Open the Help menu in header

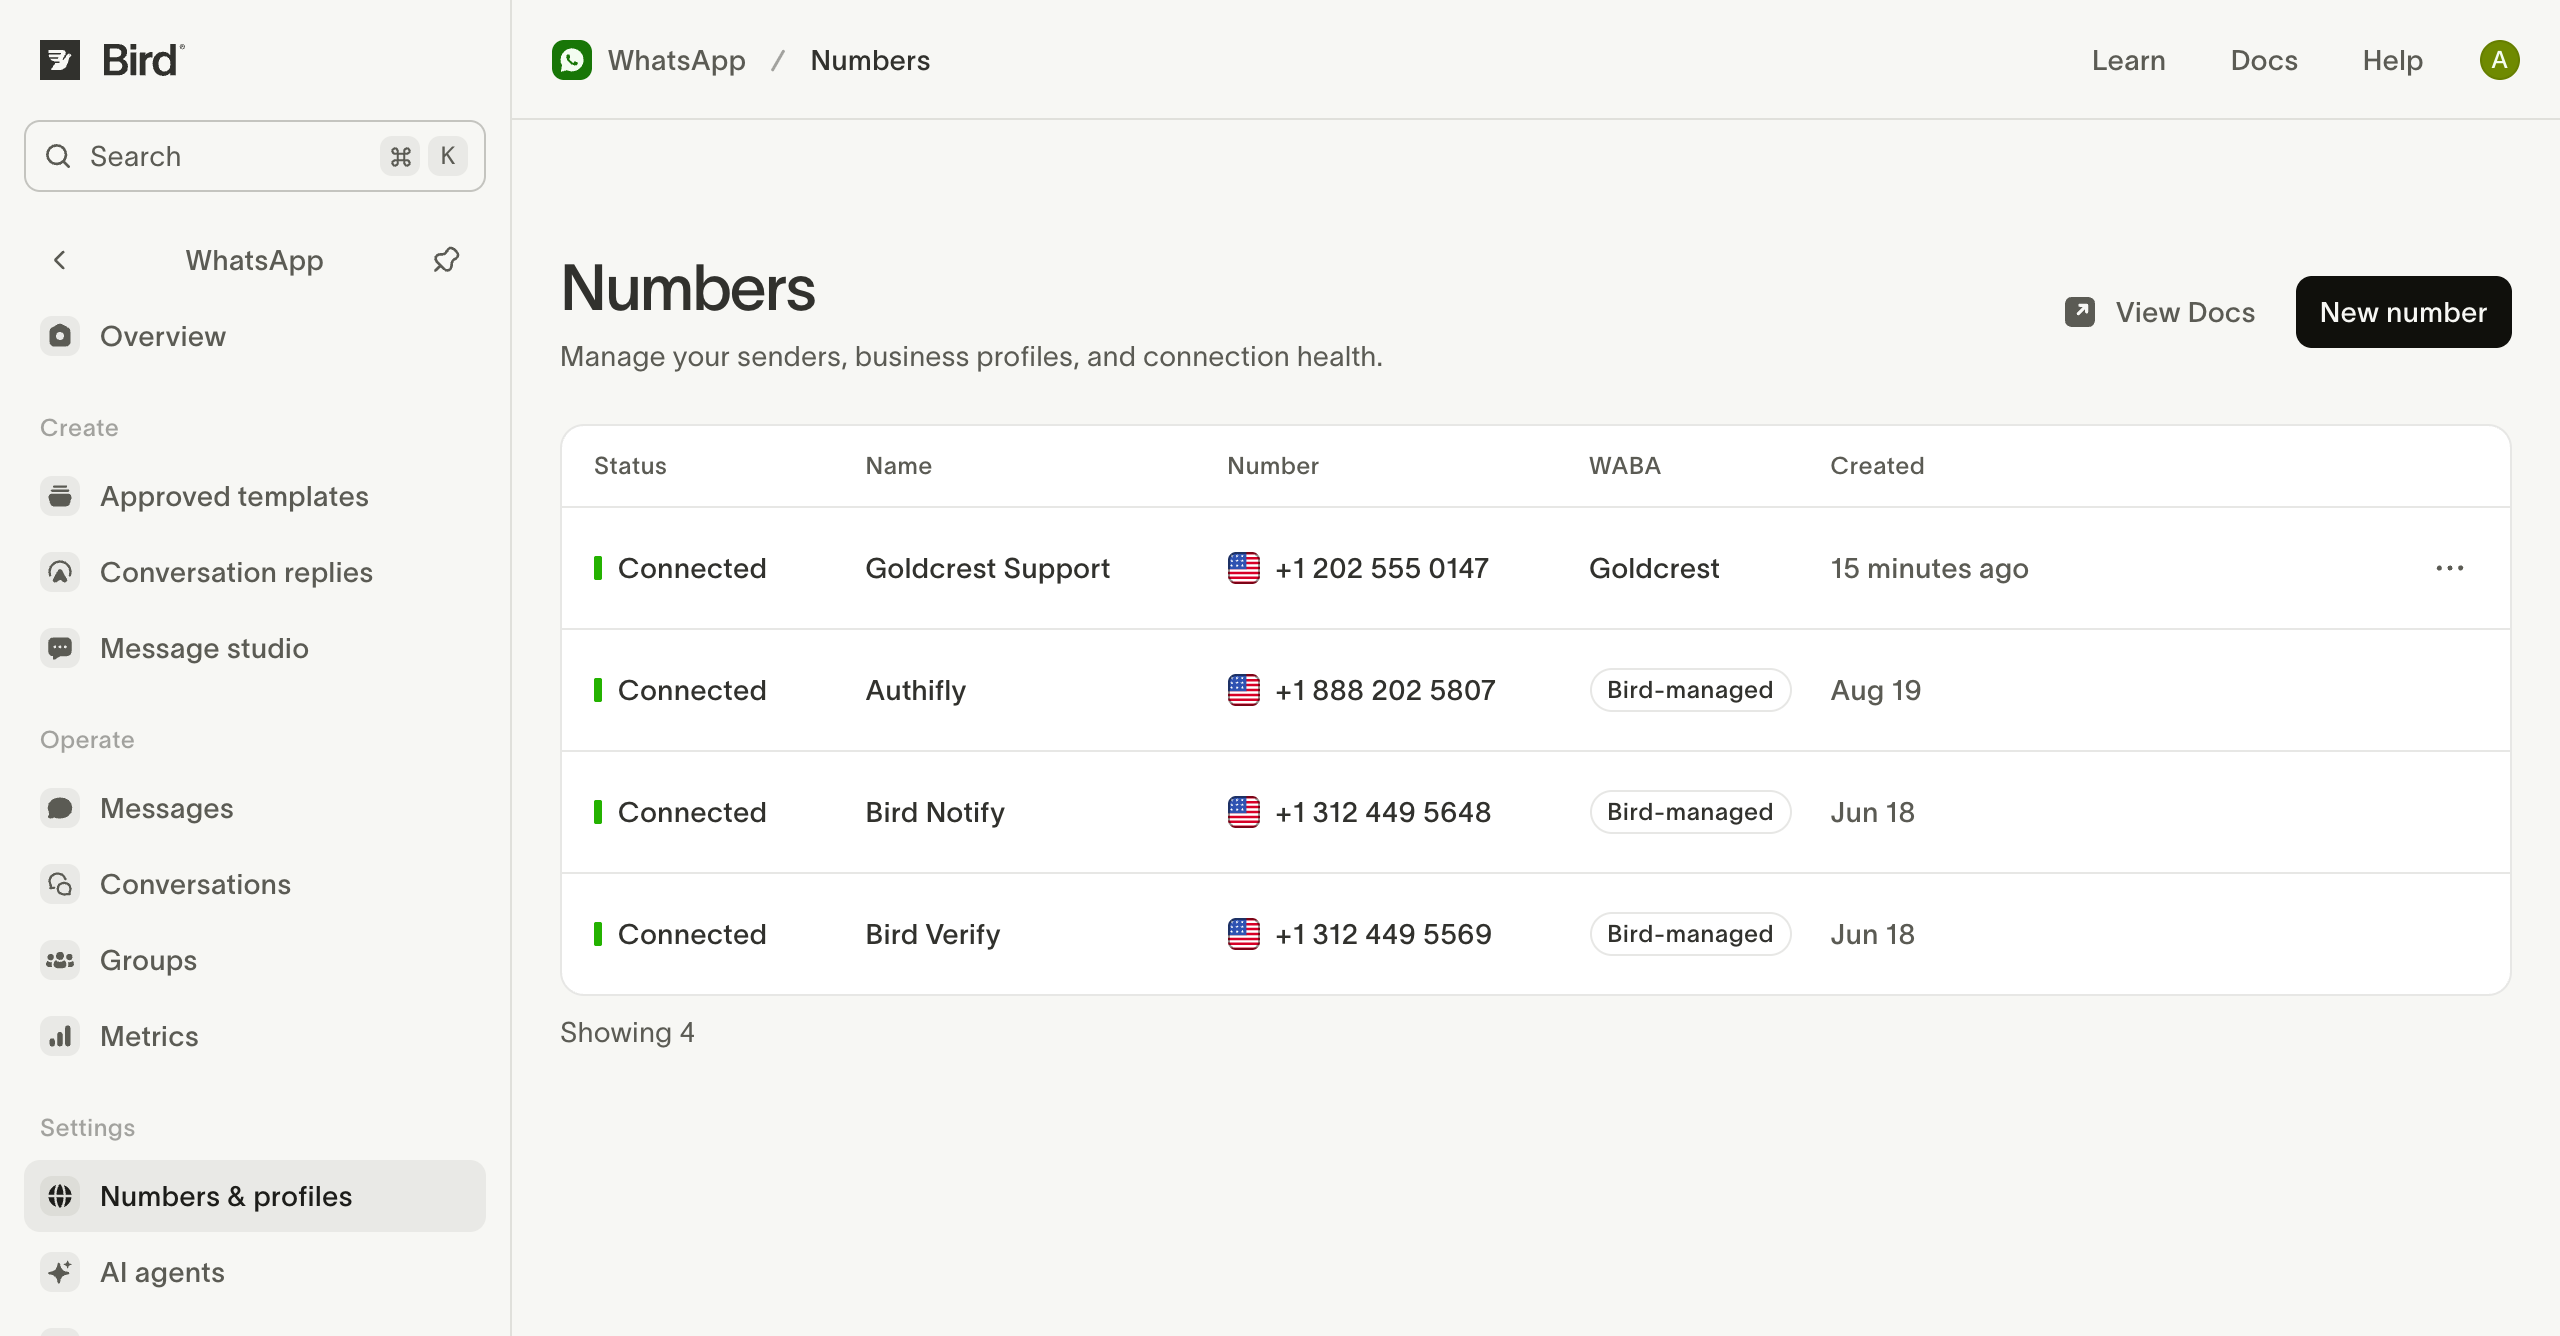[2392, 60]
